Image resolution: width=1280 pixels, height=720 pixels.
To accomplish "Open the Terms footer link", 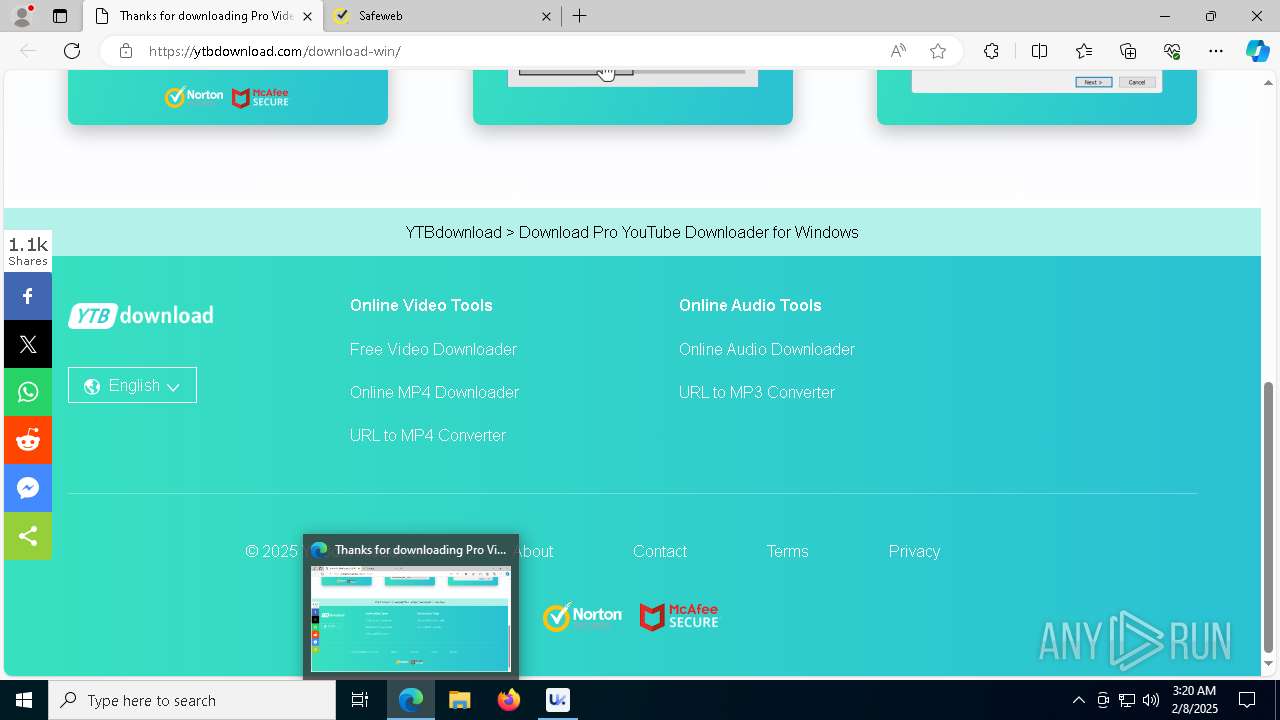I will 787,551.
